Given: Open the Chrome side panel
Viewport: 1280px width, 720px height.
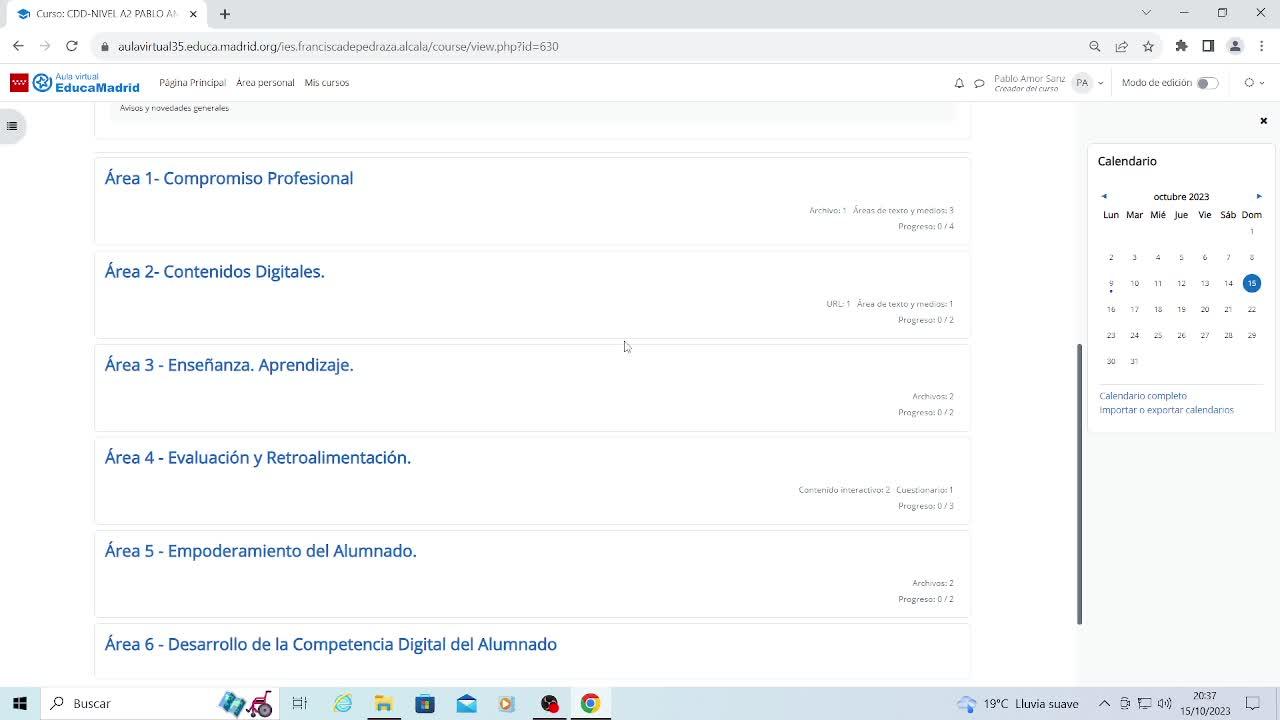Looking at the screenshot, I should (x=1208, y=46).
